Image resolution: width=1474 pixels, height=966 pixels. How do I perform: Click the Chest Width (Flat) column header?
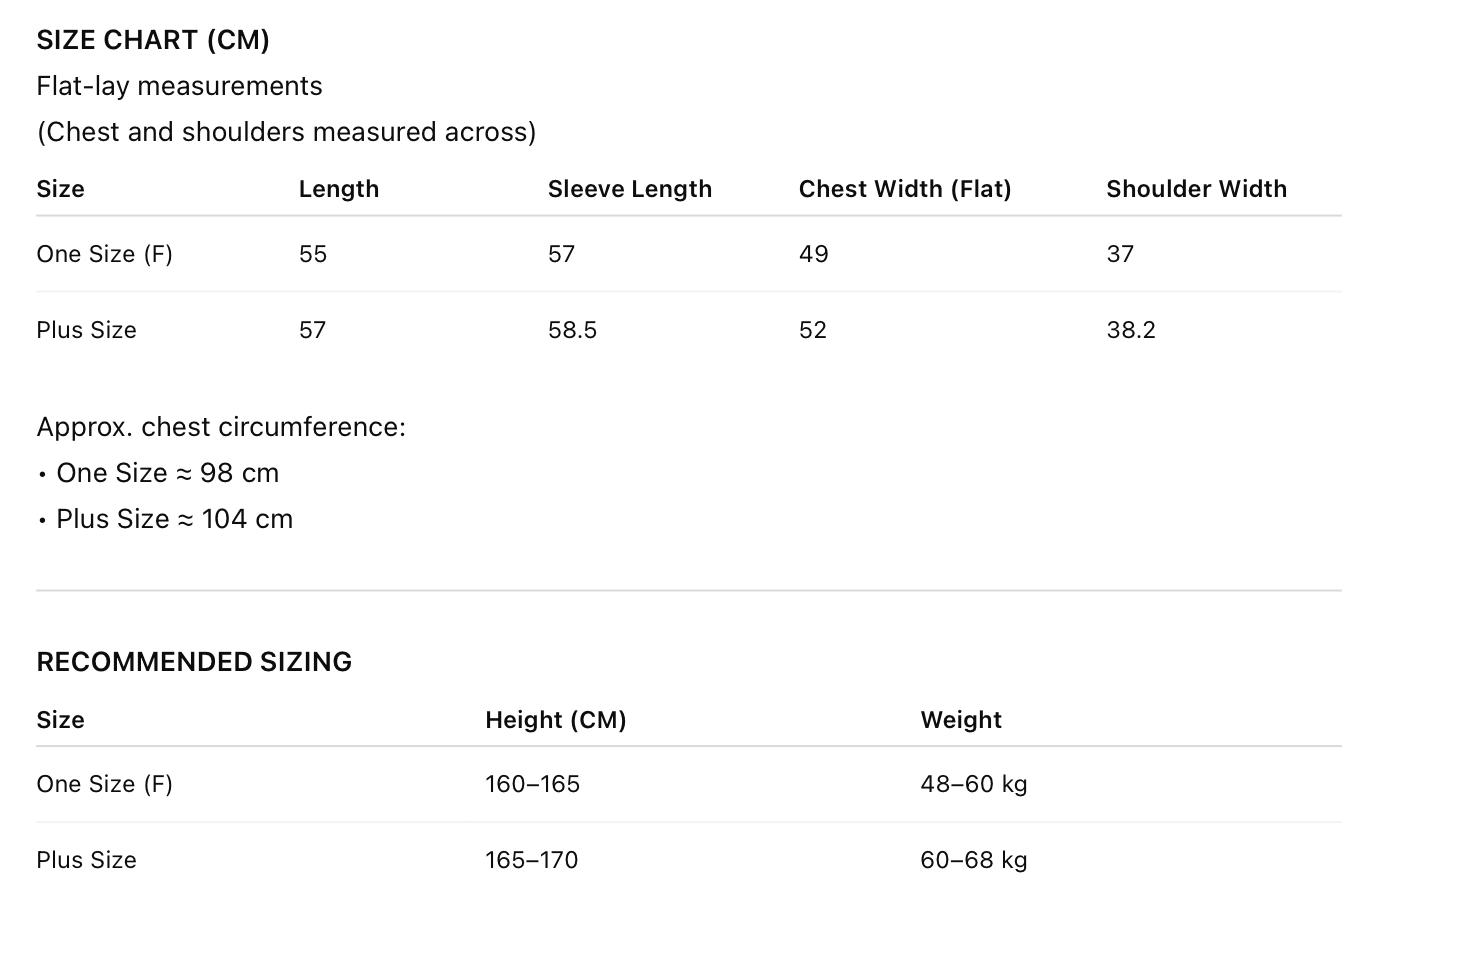point(904,189)
